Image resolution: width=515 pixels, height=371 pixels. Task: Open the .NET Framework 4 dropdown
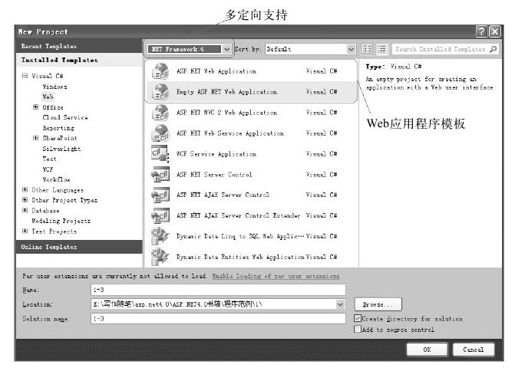pyautogui.click(x=227, y=49)
